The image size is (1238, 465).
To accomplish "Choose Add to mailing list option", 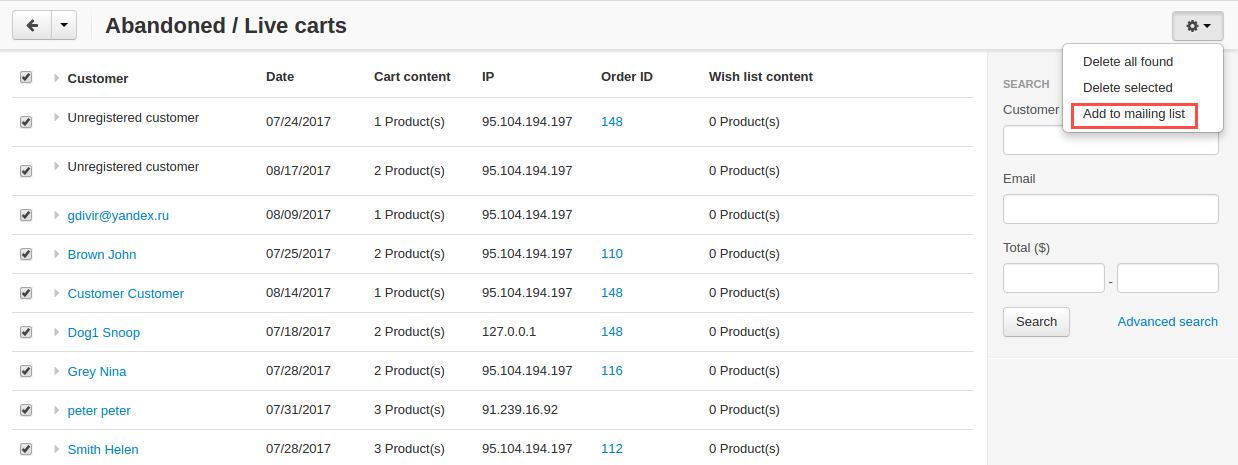I will pyautogui.click(x=1134, y=115).
